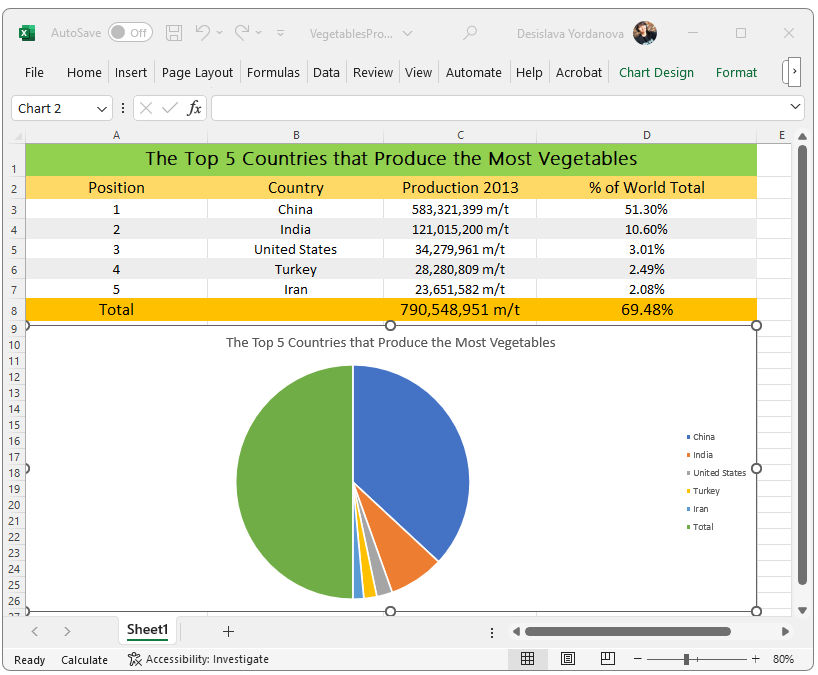The width and height of the screenshot is (818, 675).
Task: Click the Search icon in title bar
Action: (470, 32)
